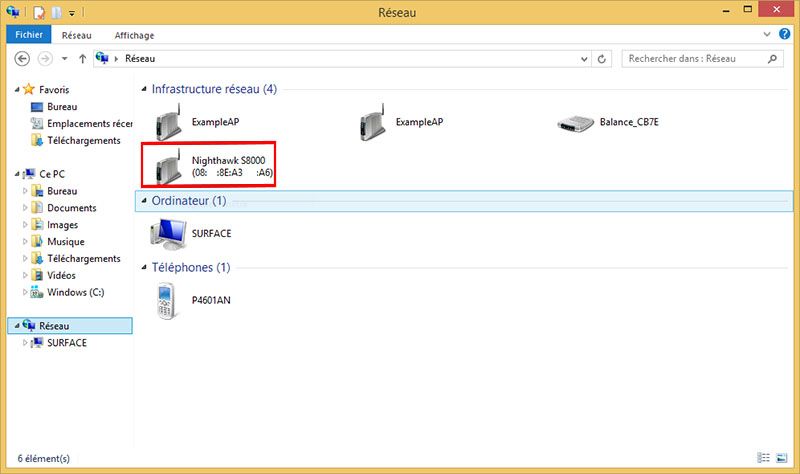The height and width of the screenshot is (474, 800).
Task: Open address bar history dropdown
Action: click(582, 59)
